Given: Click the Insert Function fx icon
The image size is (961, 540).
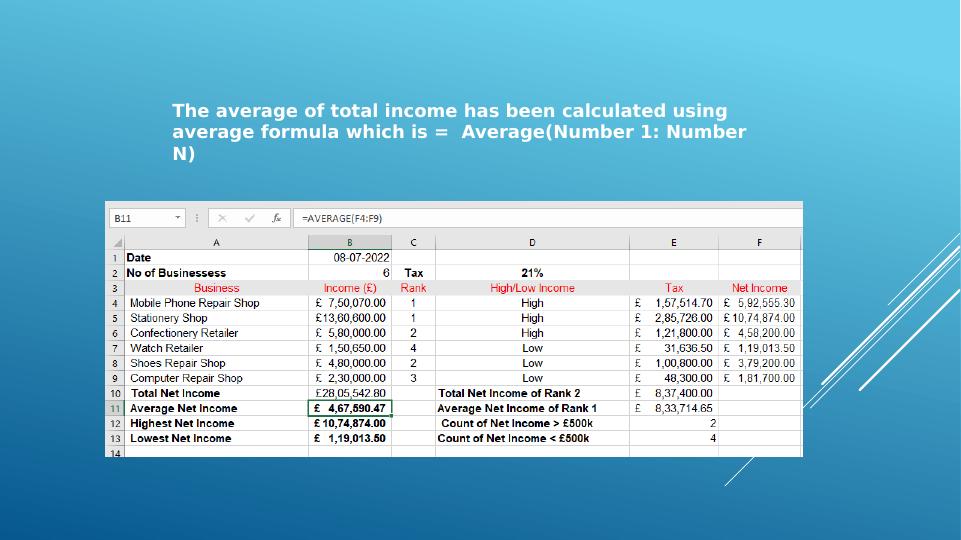Looking at the screenshot, I should 276,218.
